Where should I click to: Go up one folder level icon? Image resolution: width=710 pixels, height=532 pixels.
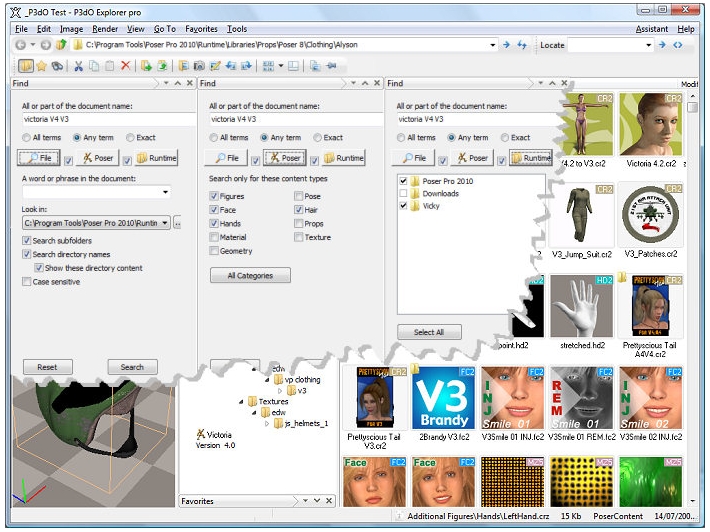click(61, 44)
